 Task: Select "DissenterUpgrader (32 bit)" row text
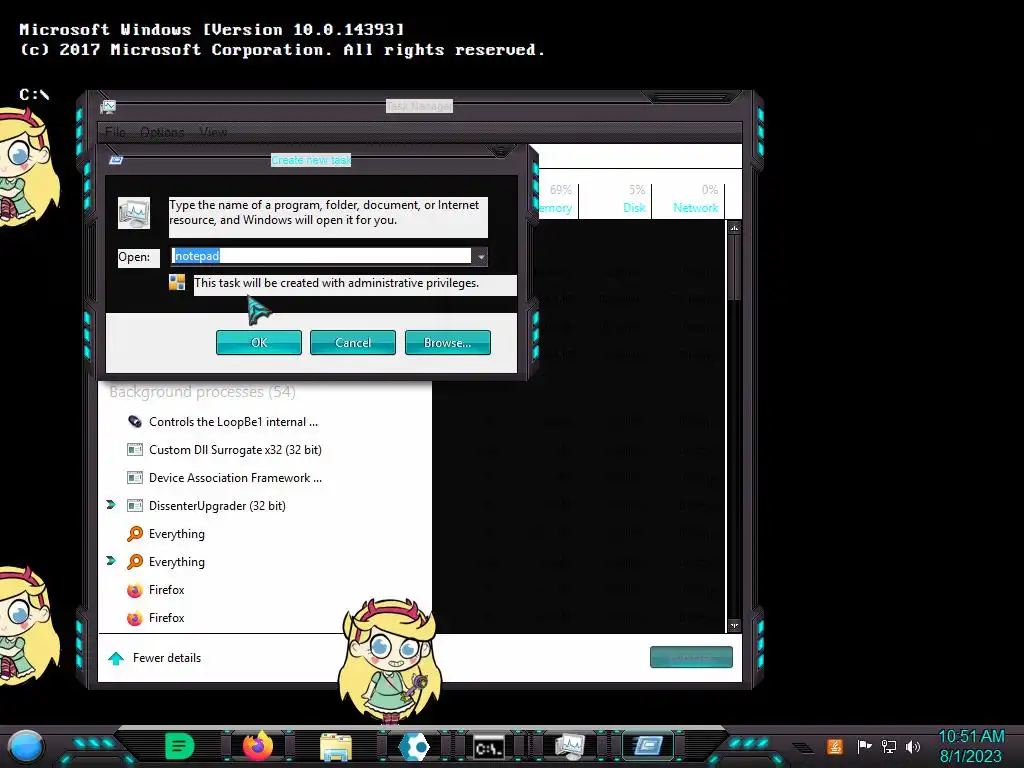click(x=217, y=506)
